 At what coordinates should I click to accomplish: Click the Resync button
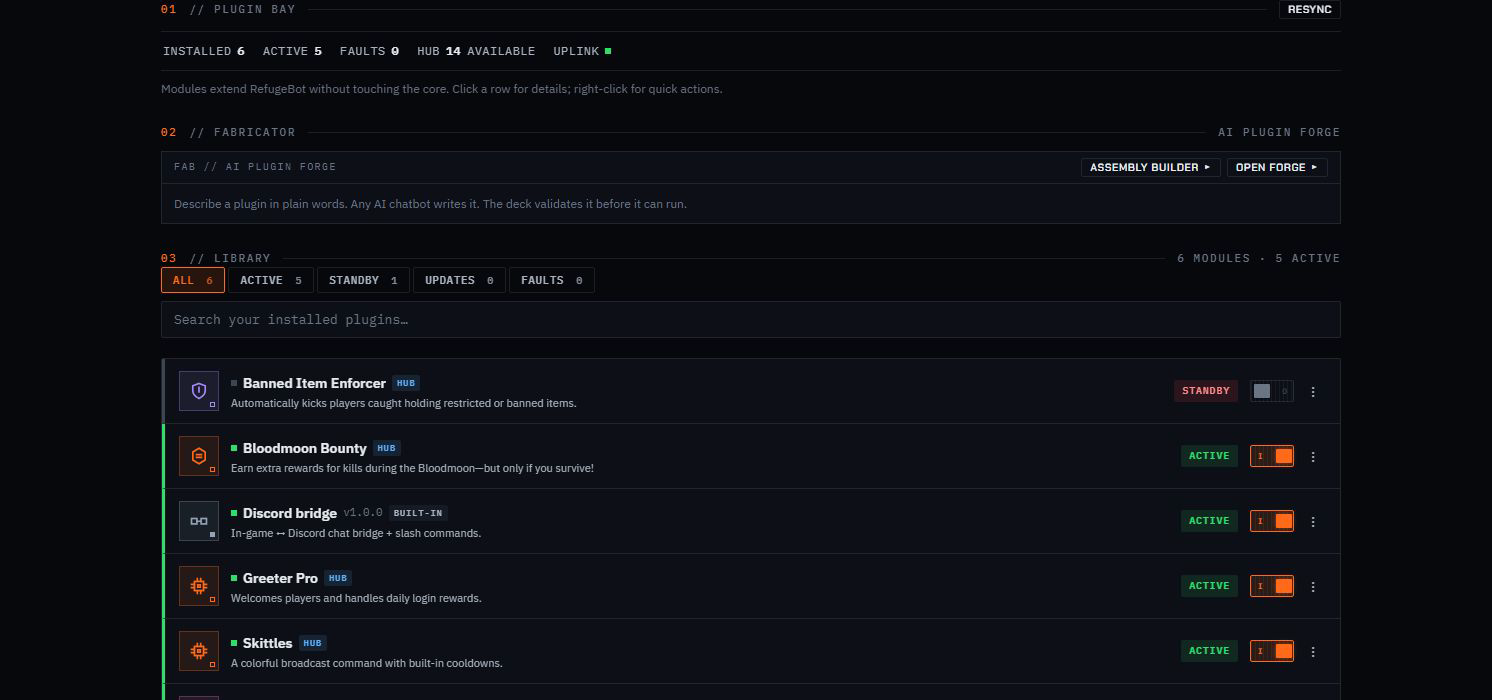(x=1309, y=9)
